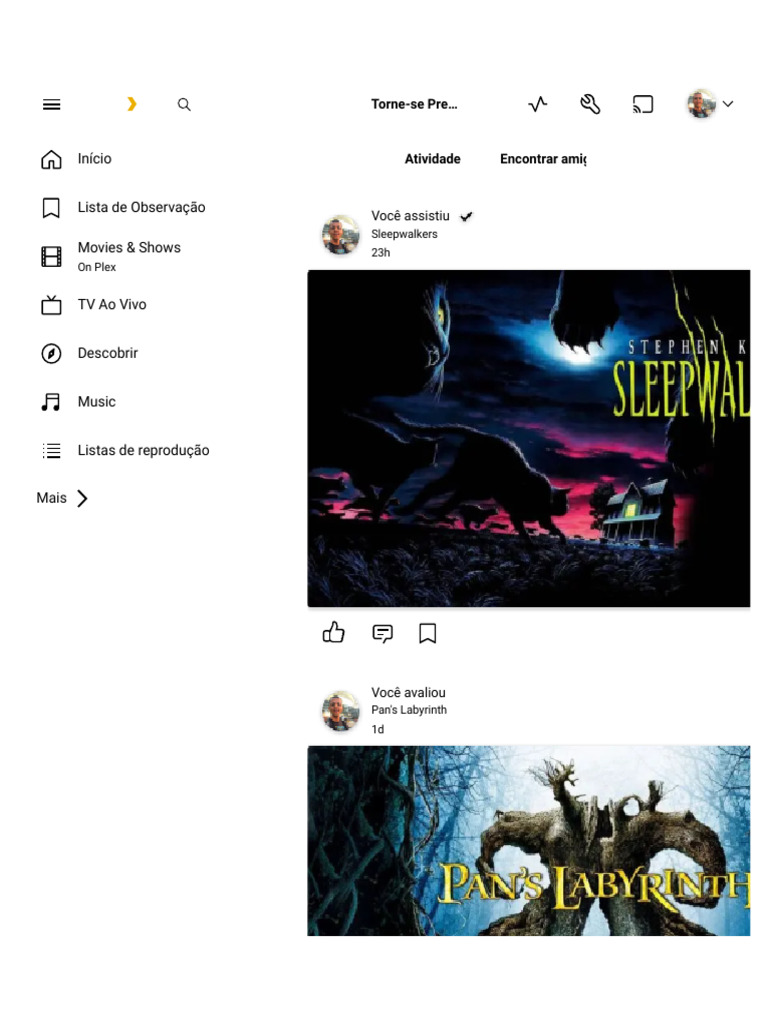
Task: Open search with the magnifier icon
Action: point(184,104)
